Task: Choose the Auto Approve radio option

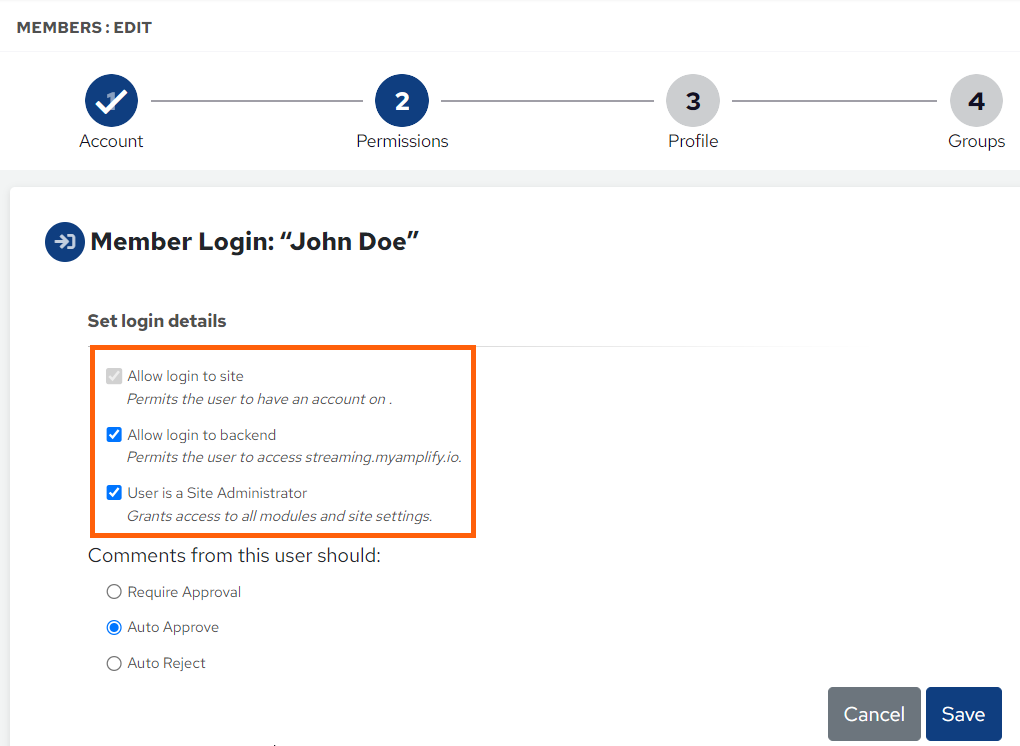Action: pyautogui.click(x=114, y=627)
